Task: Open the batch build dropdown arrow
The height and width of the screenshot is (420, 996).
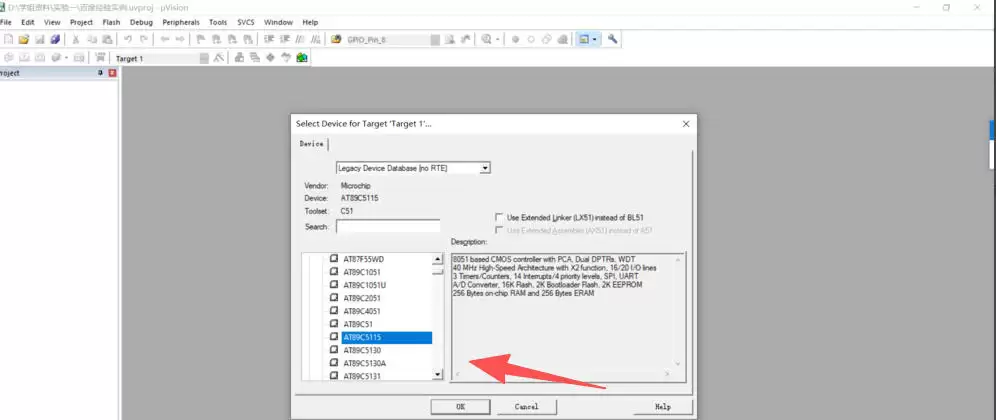Action: (66, 58)
